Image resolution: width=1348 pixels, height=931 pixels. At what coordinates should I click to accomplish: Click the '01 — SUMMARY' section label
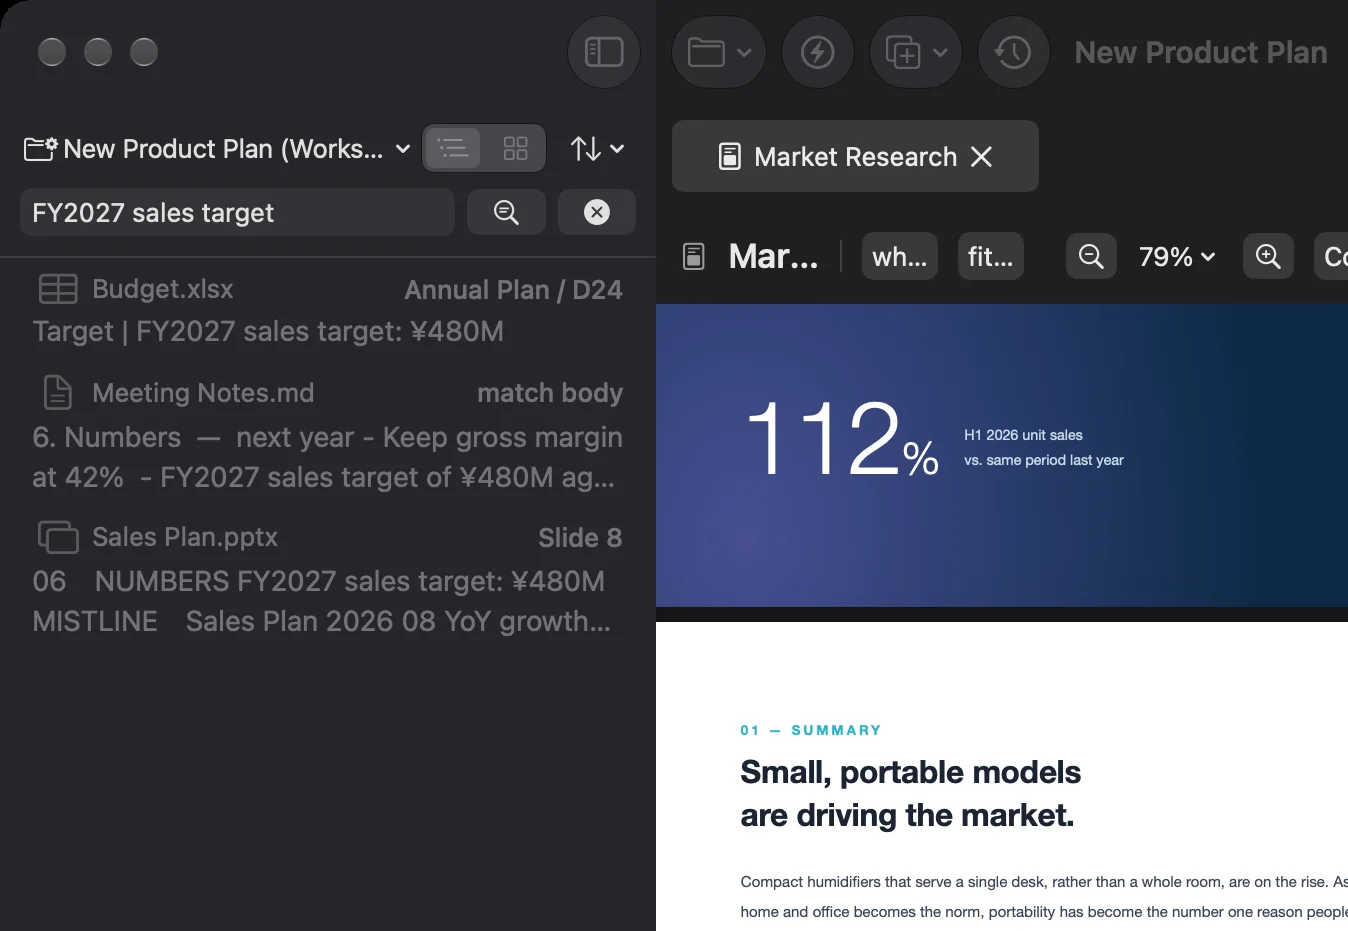coord(811,731)
